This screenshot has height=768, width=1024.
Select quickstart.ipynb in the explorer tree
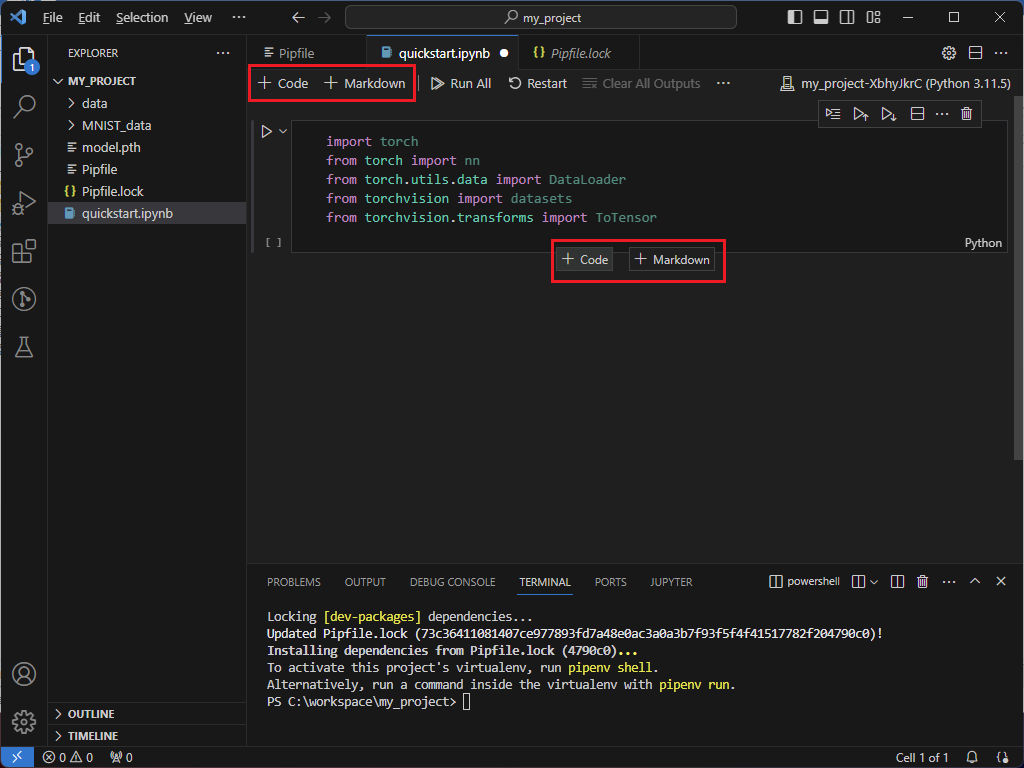coord(148,214)
